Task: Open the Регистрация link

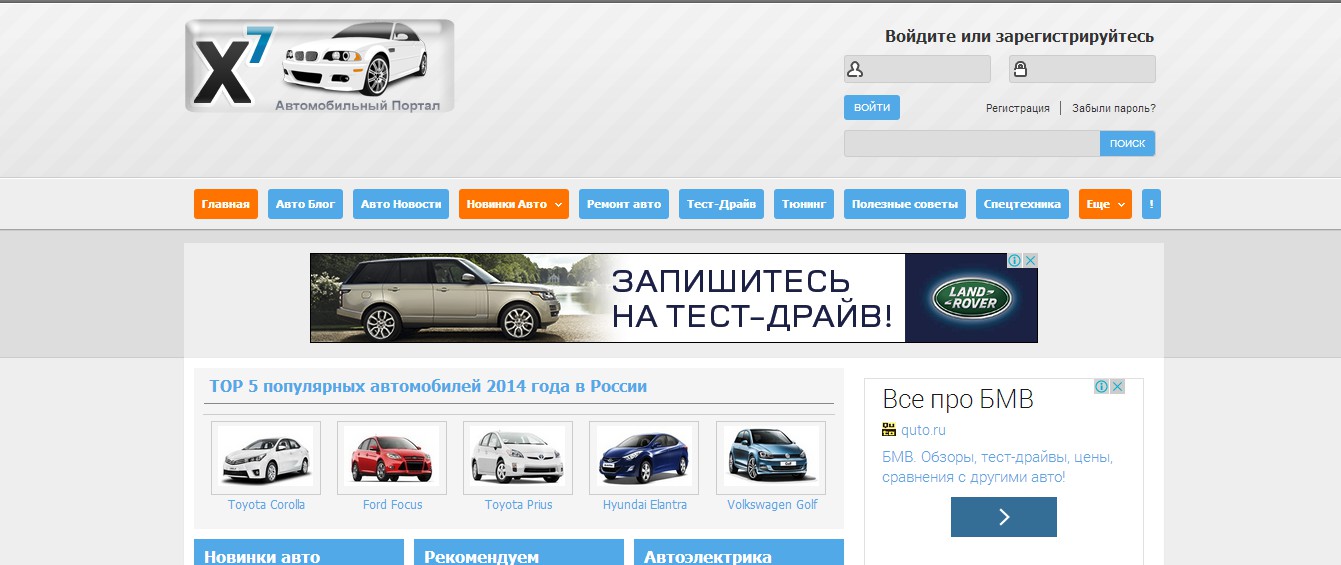Action: [1018, 108]
